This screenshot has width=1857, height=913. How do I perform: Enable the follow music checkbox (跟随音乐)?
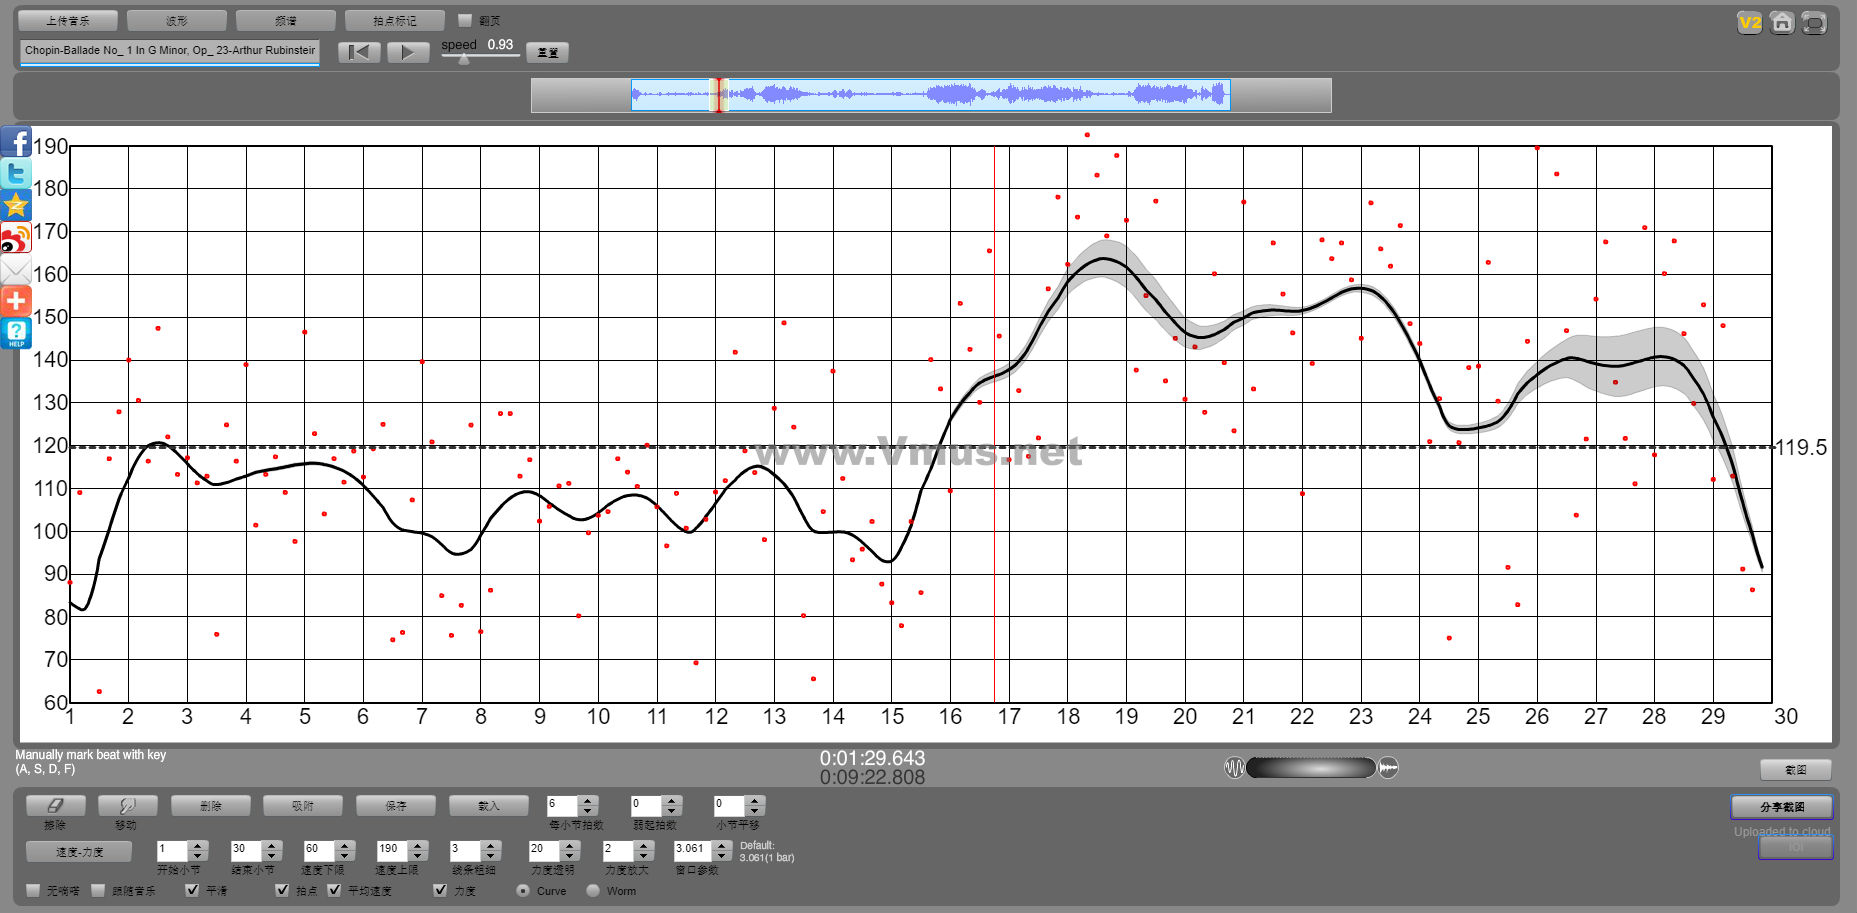point(98,890)
